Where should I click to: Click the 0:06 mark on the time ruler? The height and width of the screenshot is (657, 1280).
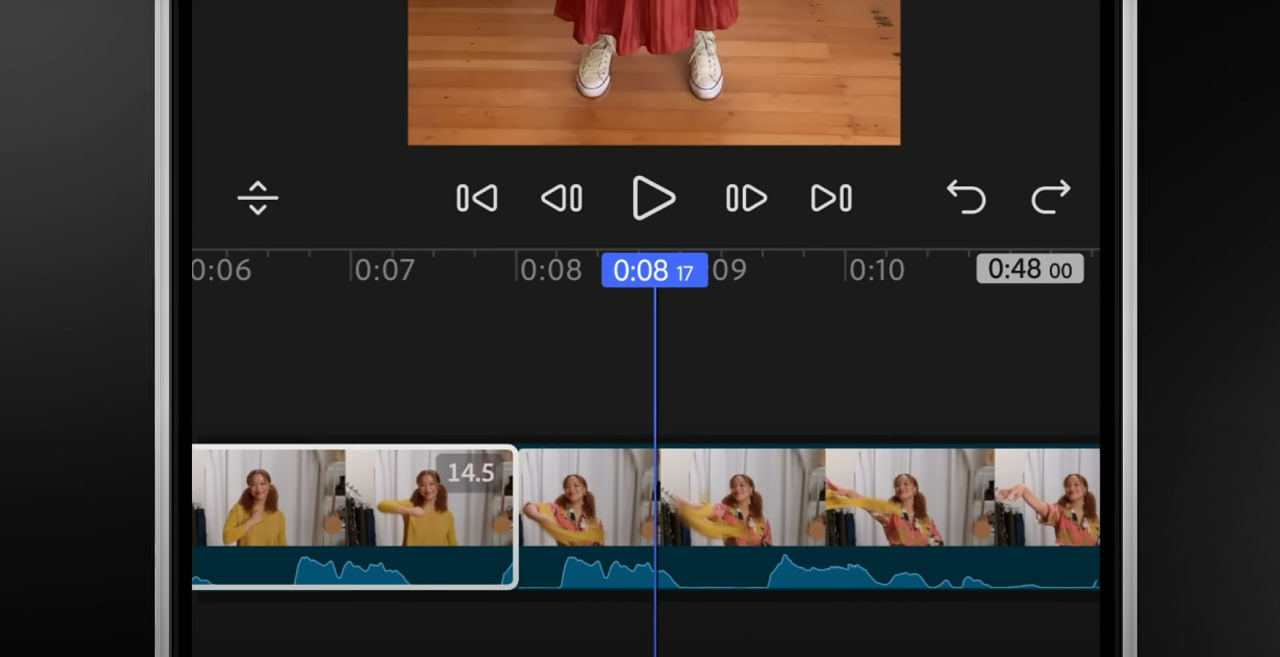pos(221,270)
